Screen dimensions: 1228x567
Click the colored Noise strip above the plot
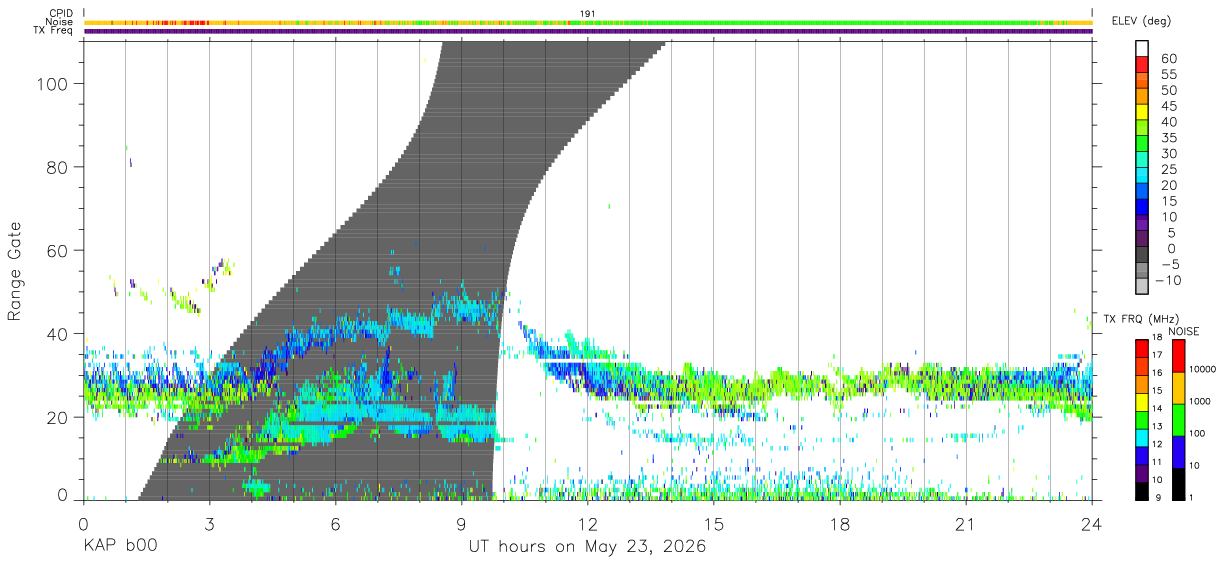pyautogui.click(x=588, y=22)
